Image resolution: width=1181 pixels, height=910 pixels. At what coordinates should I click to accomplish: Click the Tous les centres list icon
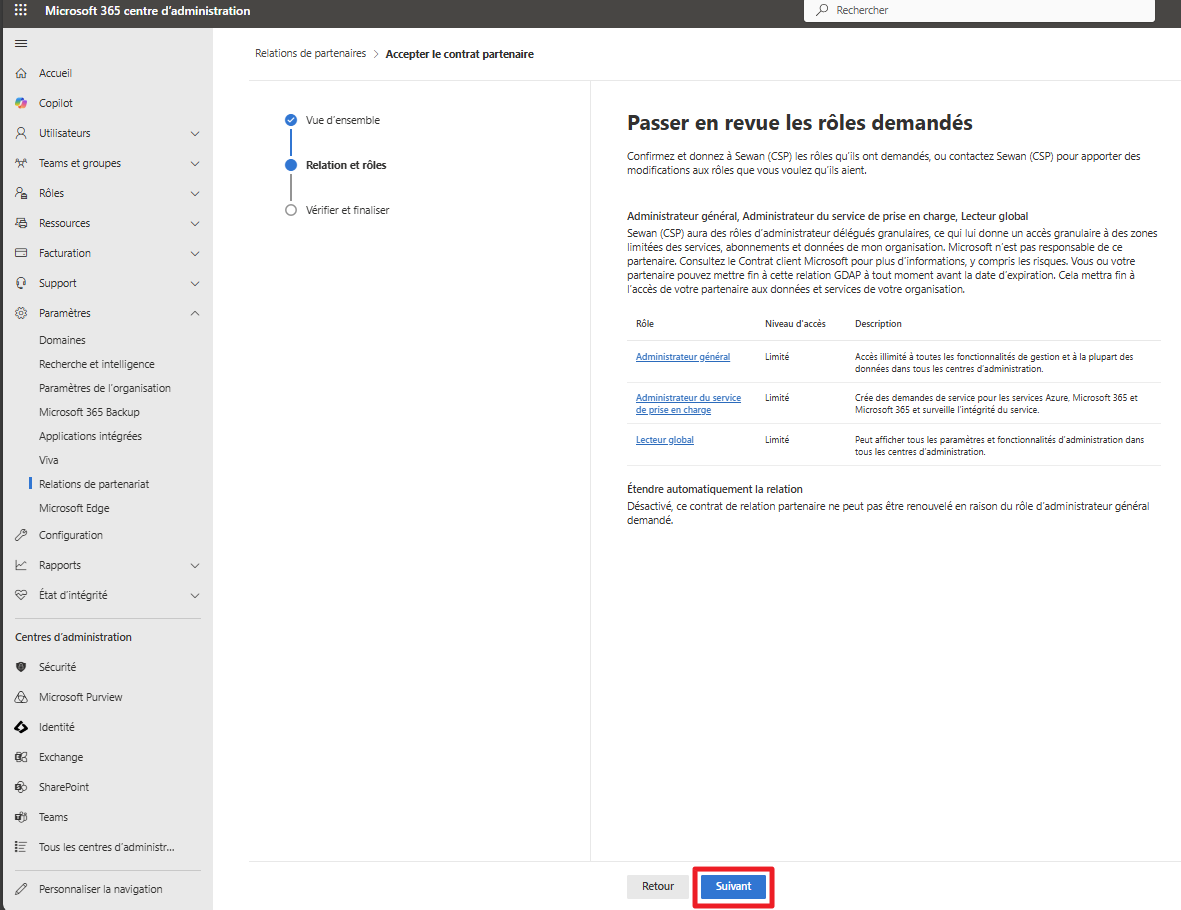pos(21,847)
